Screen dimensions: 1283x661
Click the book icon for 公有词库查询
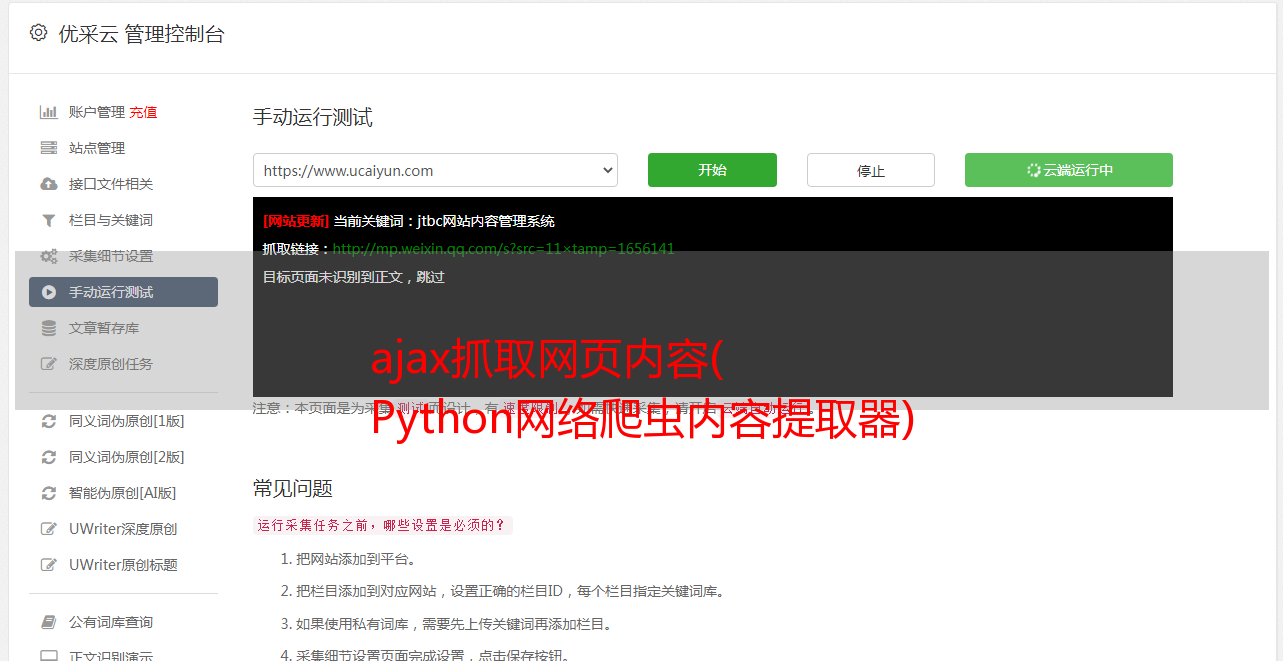point(48,622)
